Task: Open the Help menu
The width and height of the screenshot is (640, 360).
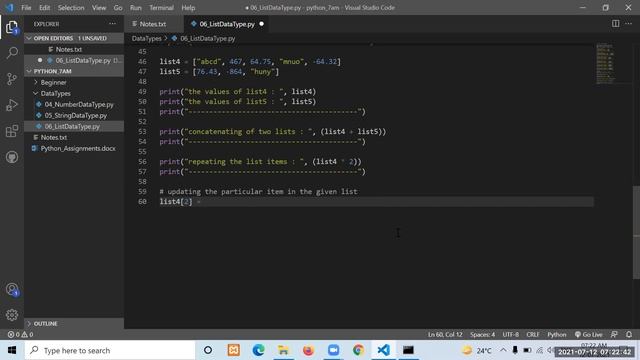Action: click(x=188, y=7)
